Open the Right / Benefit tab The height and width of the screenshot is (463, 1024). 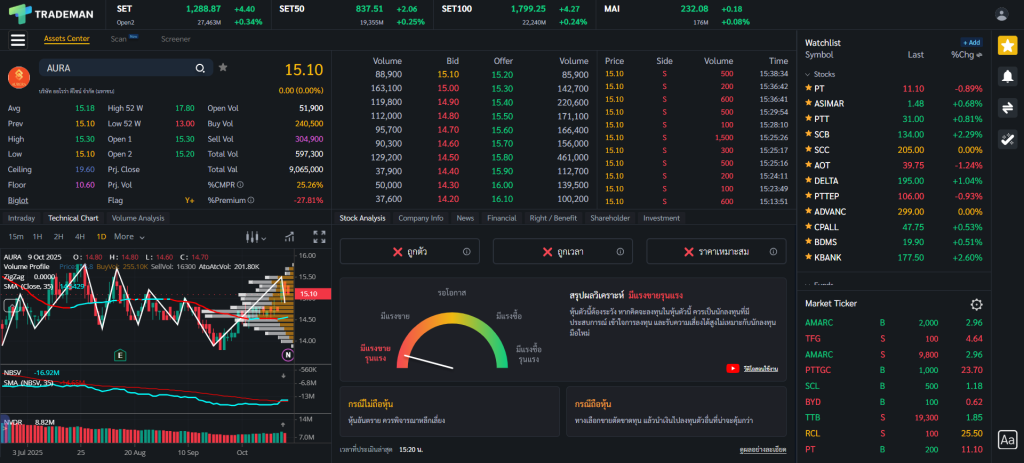[x=553, y=218]
